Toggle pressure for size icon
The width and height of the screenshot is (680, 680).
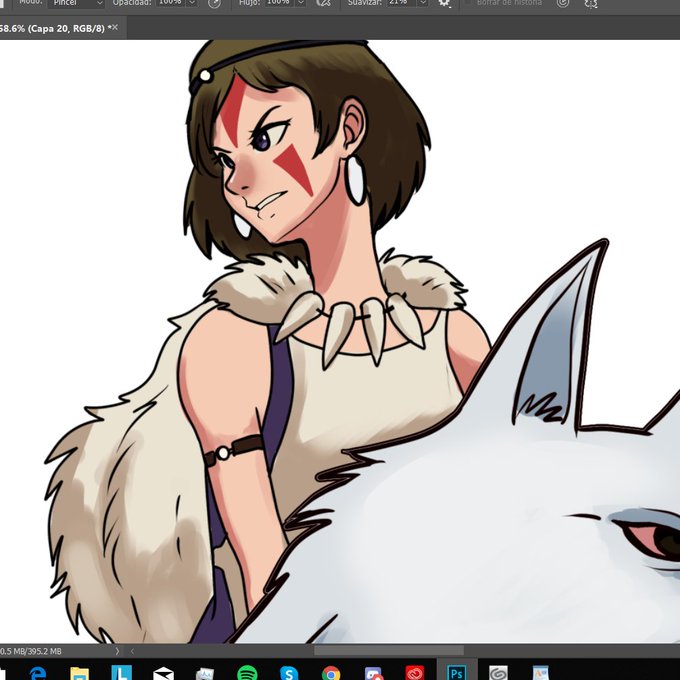[x=562, y=3]
